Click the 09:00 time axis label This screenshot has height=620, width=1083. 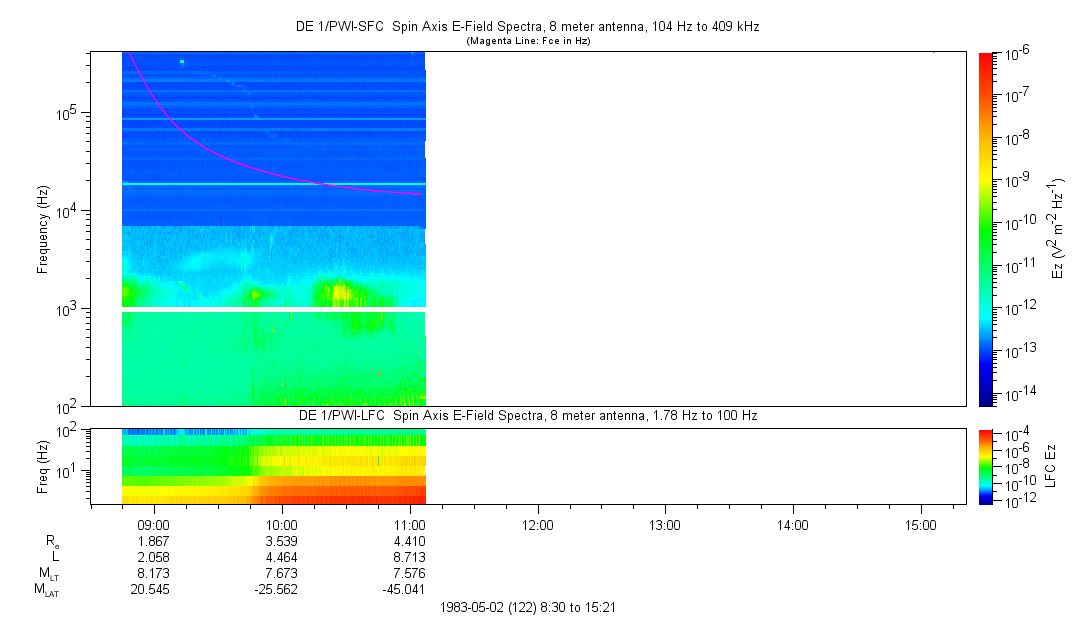[153, 525]
